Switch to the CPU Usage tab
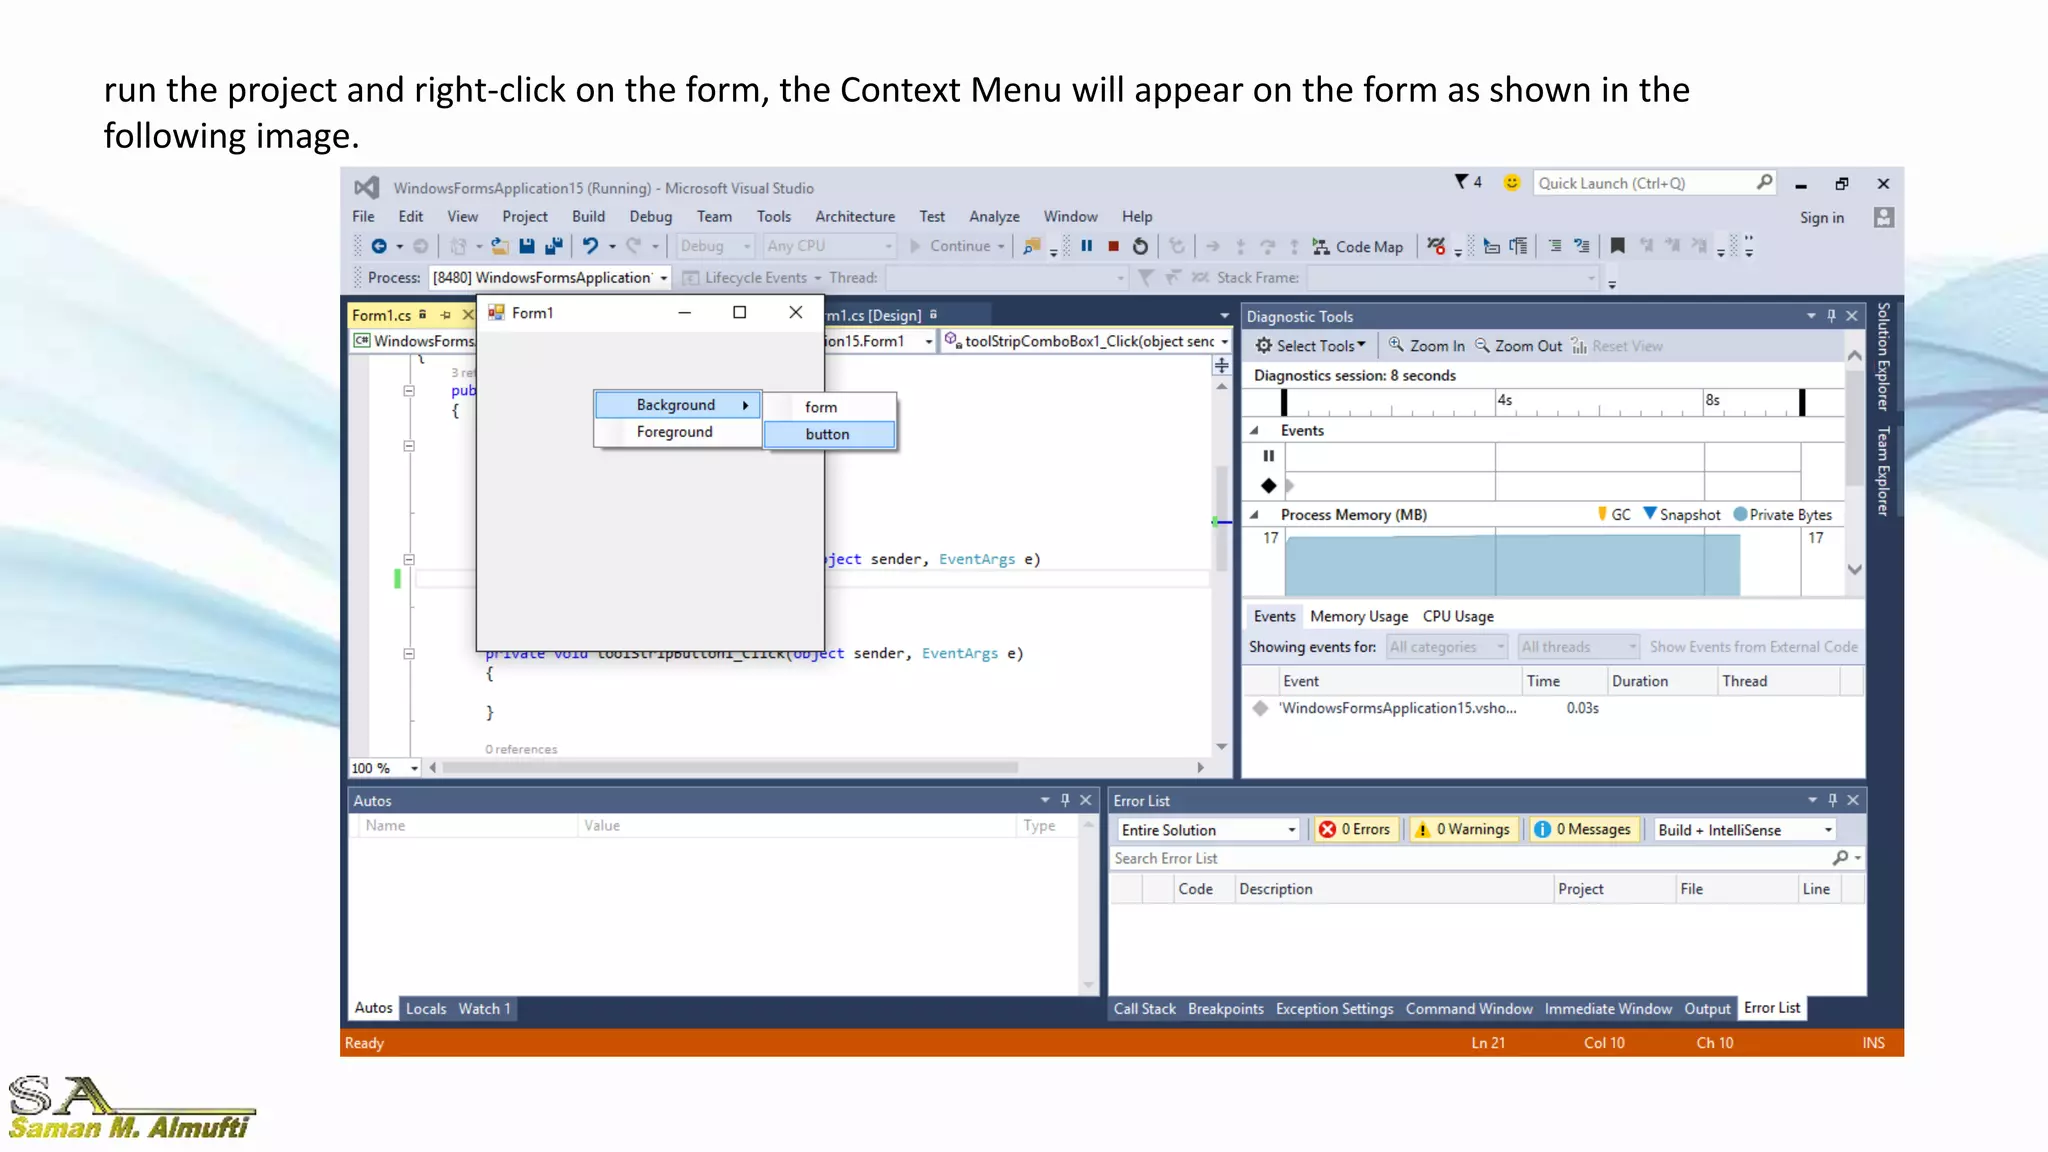This screenshot has height=1152, width=2048. (1458, 616)
